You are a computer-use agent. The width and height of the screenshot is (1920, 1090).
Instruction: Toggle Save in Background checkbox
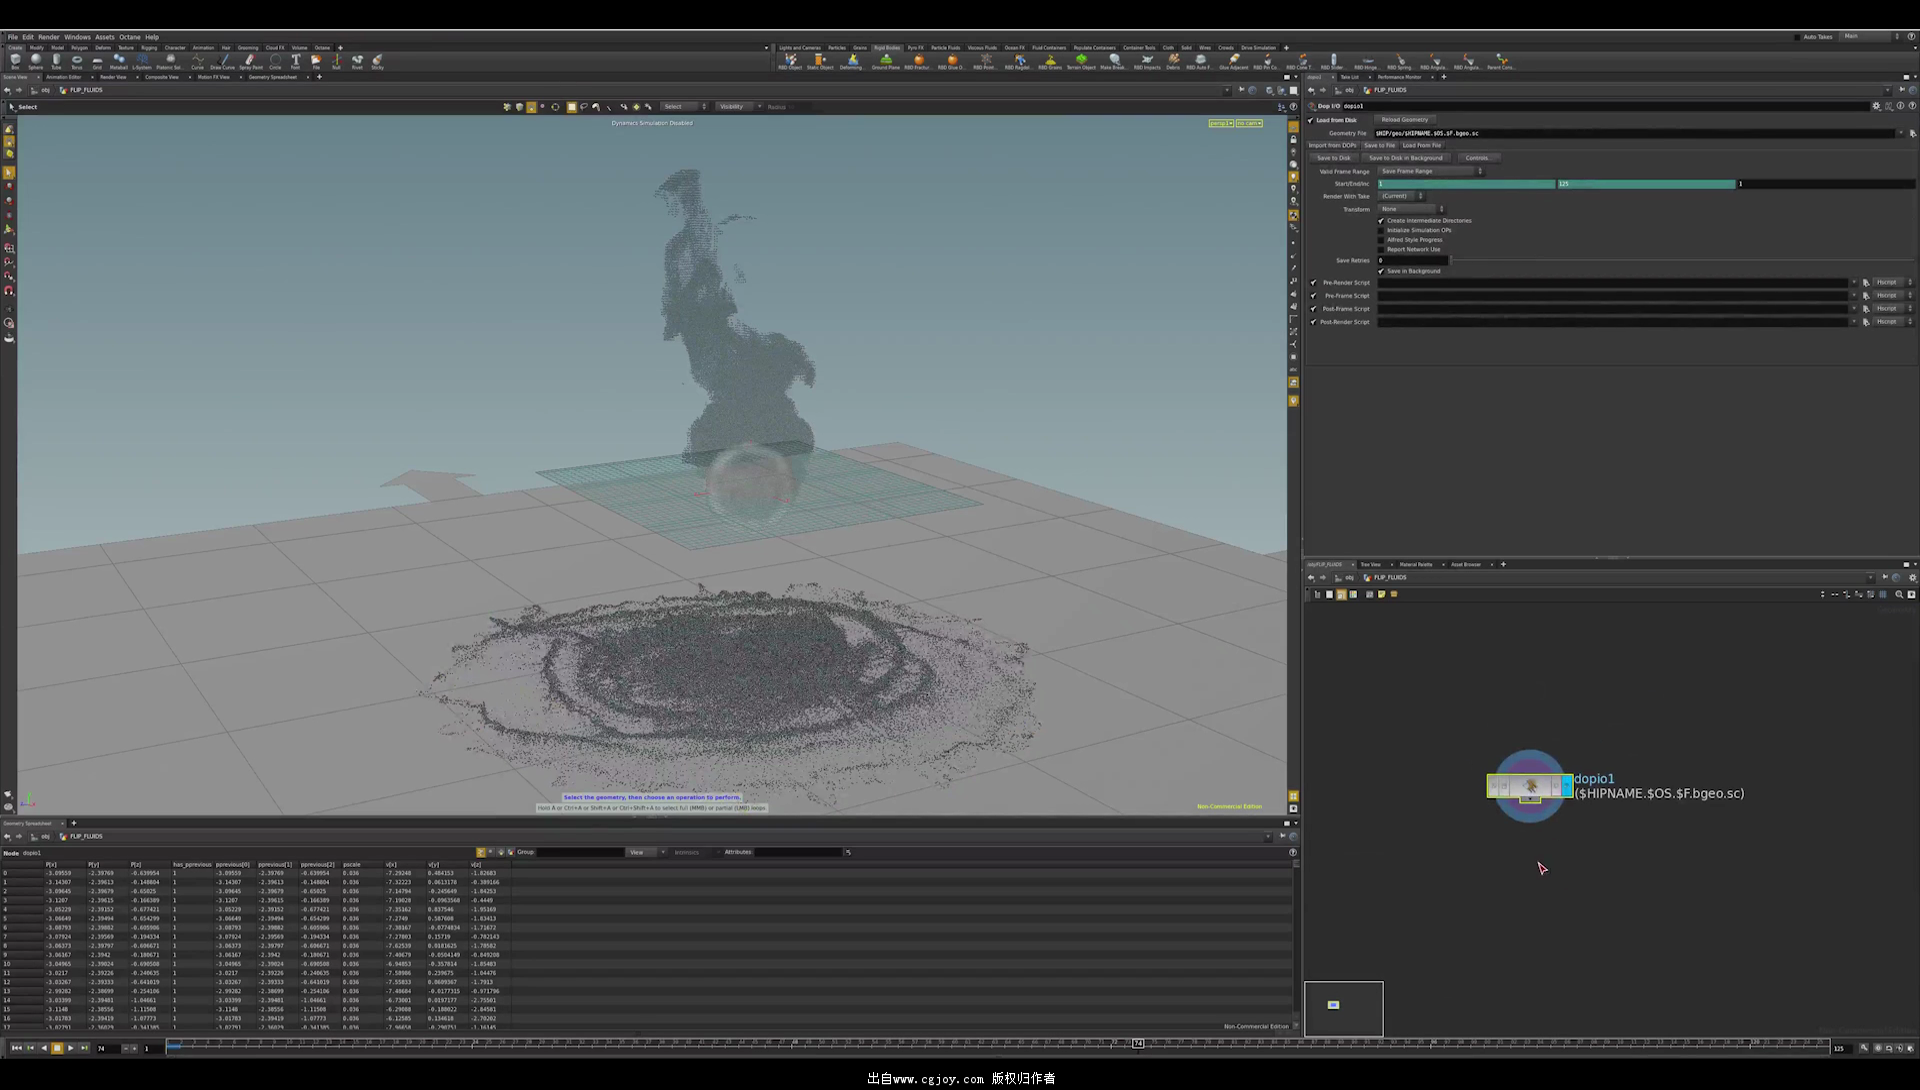(1381, 271)
